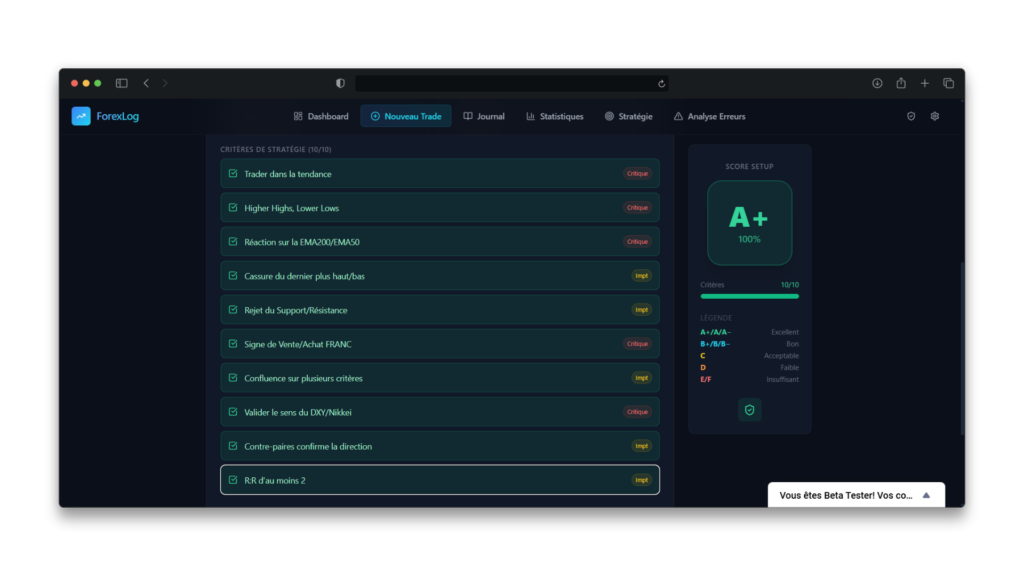Click the 10/10 critères count

[790, 285]
